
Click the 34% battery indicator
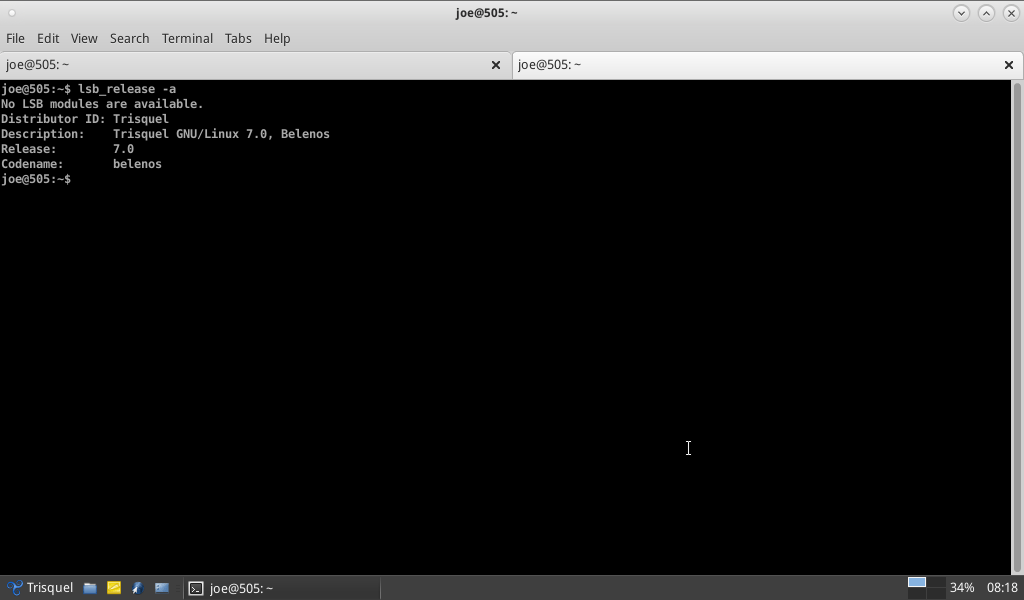click(961, 588)
